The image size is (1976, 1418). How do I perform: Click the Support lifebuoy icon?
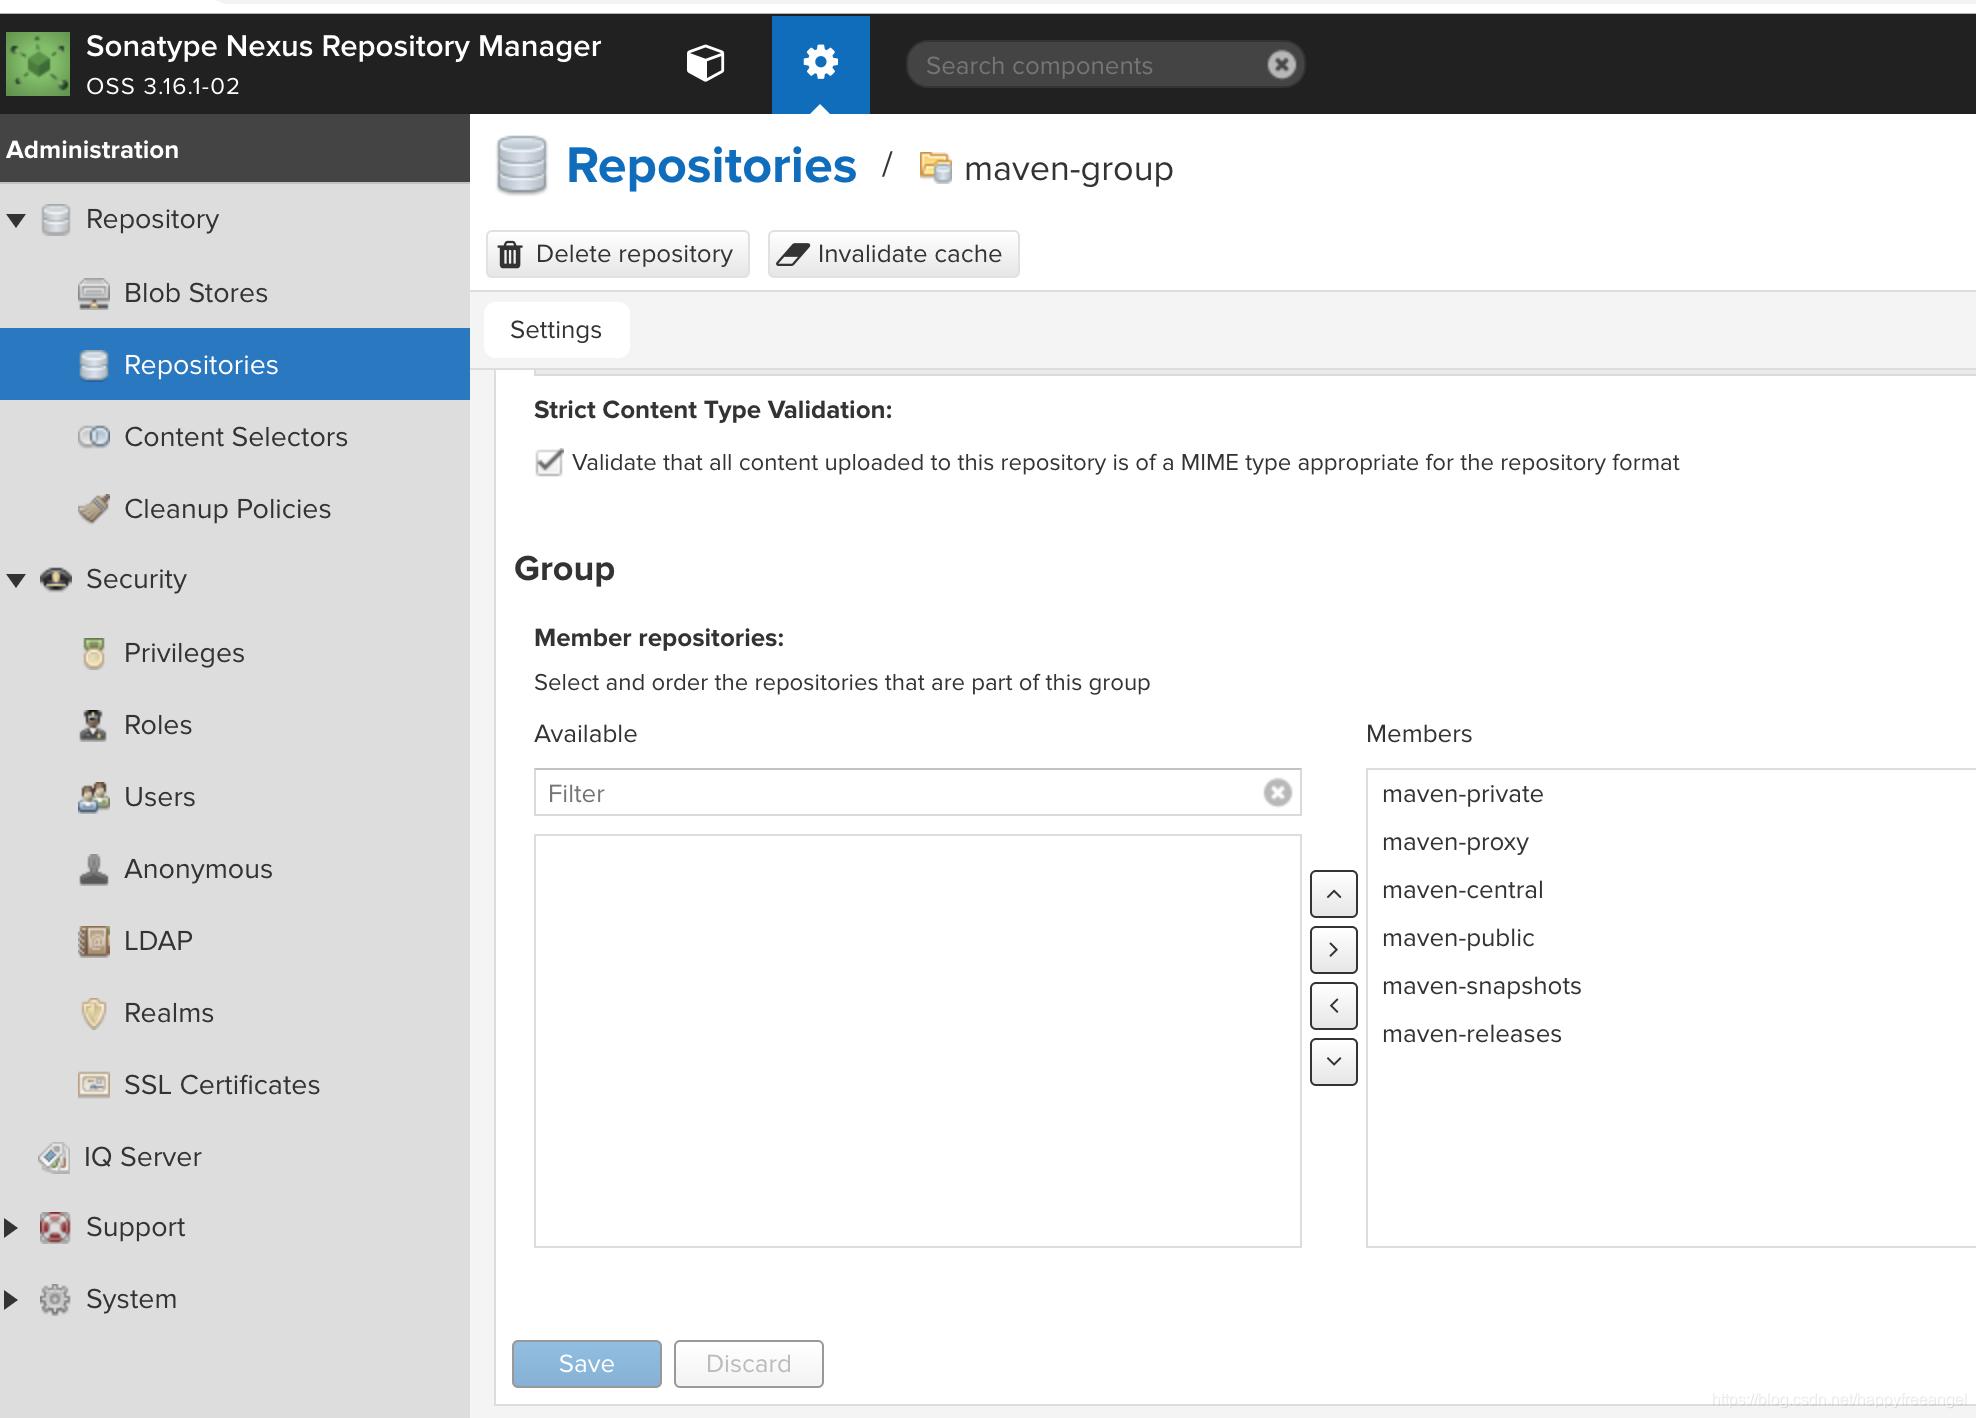(55, 1227)
